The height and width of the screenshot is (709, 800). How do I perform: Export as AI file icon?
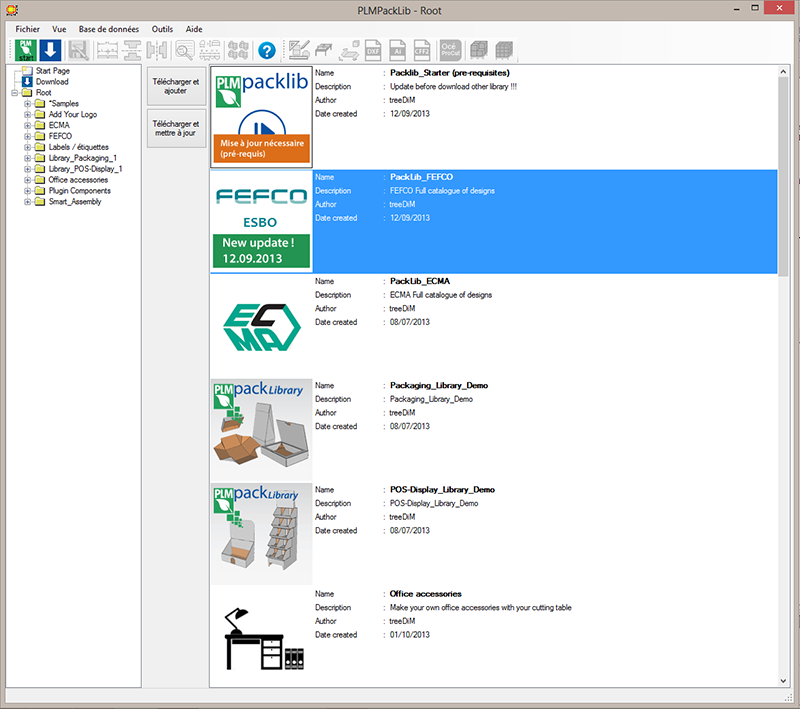click(397, 50)
